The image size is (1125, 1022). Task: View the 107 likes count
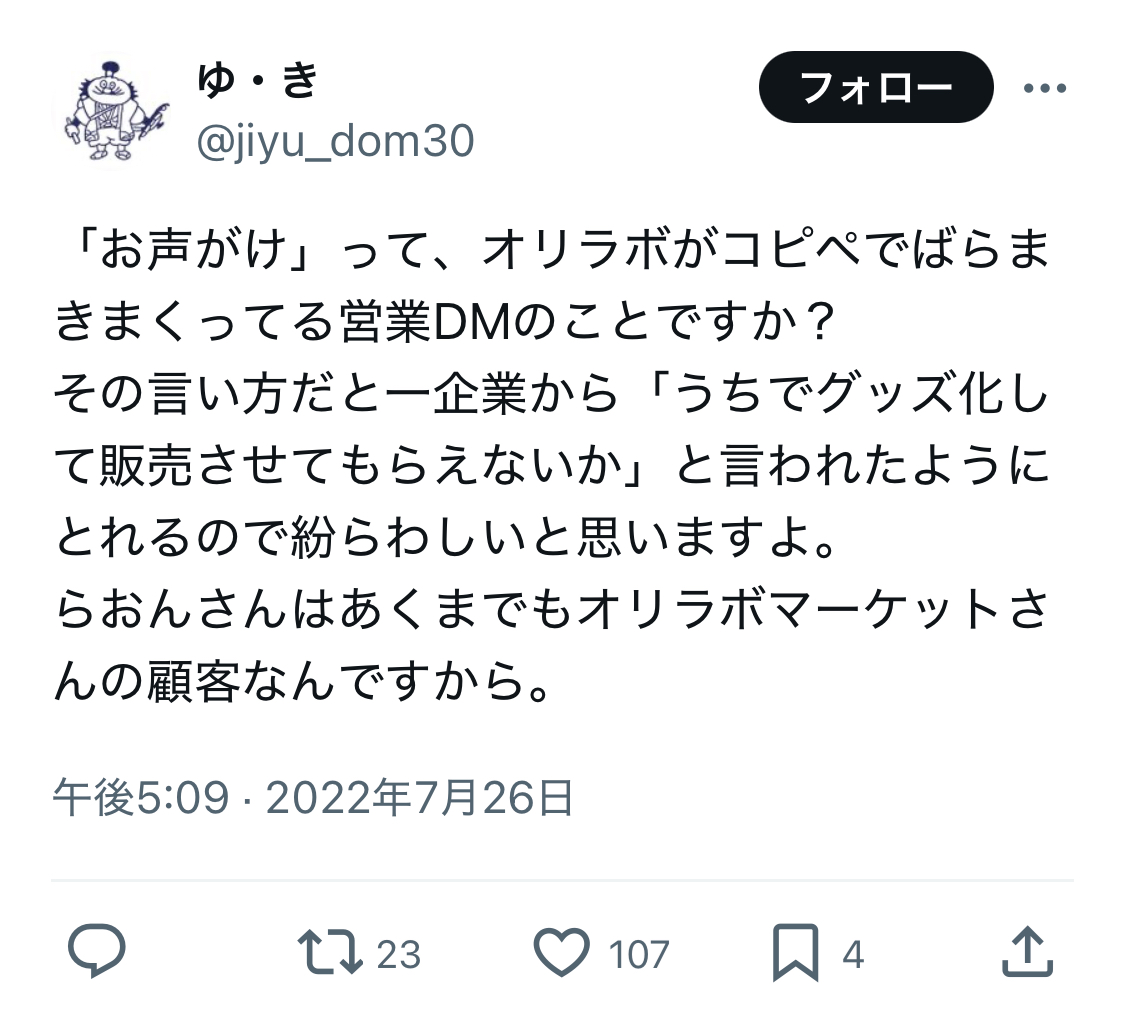coord(639,955)
